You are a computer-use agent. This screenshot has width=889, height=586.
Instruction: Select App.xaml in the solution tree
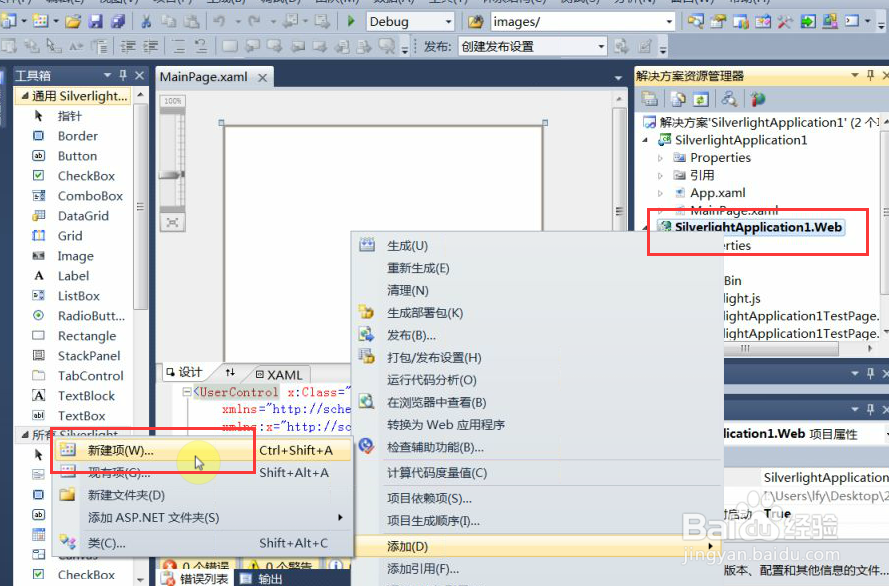(717, 193)
